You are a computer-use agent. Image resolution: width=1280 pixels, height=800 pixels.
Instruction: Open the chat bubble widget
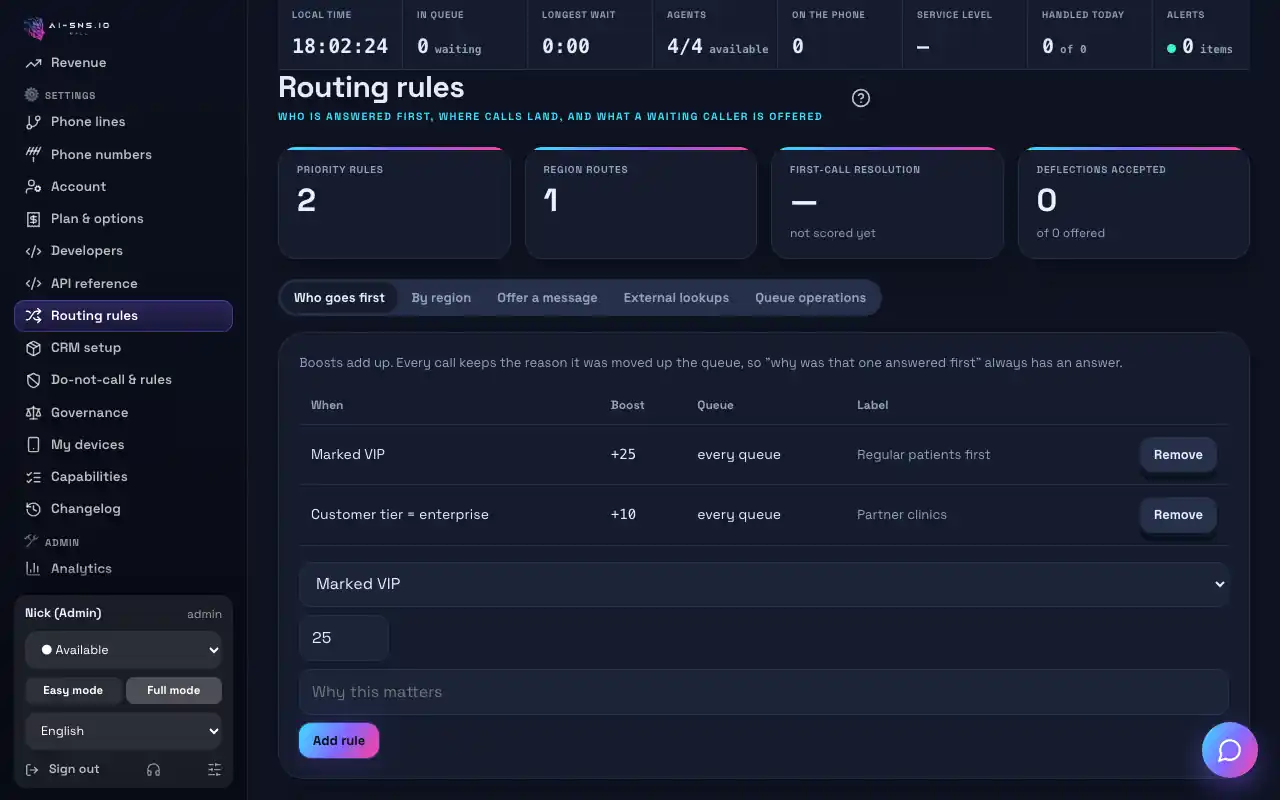1230,750
